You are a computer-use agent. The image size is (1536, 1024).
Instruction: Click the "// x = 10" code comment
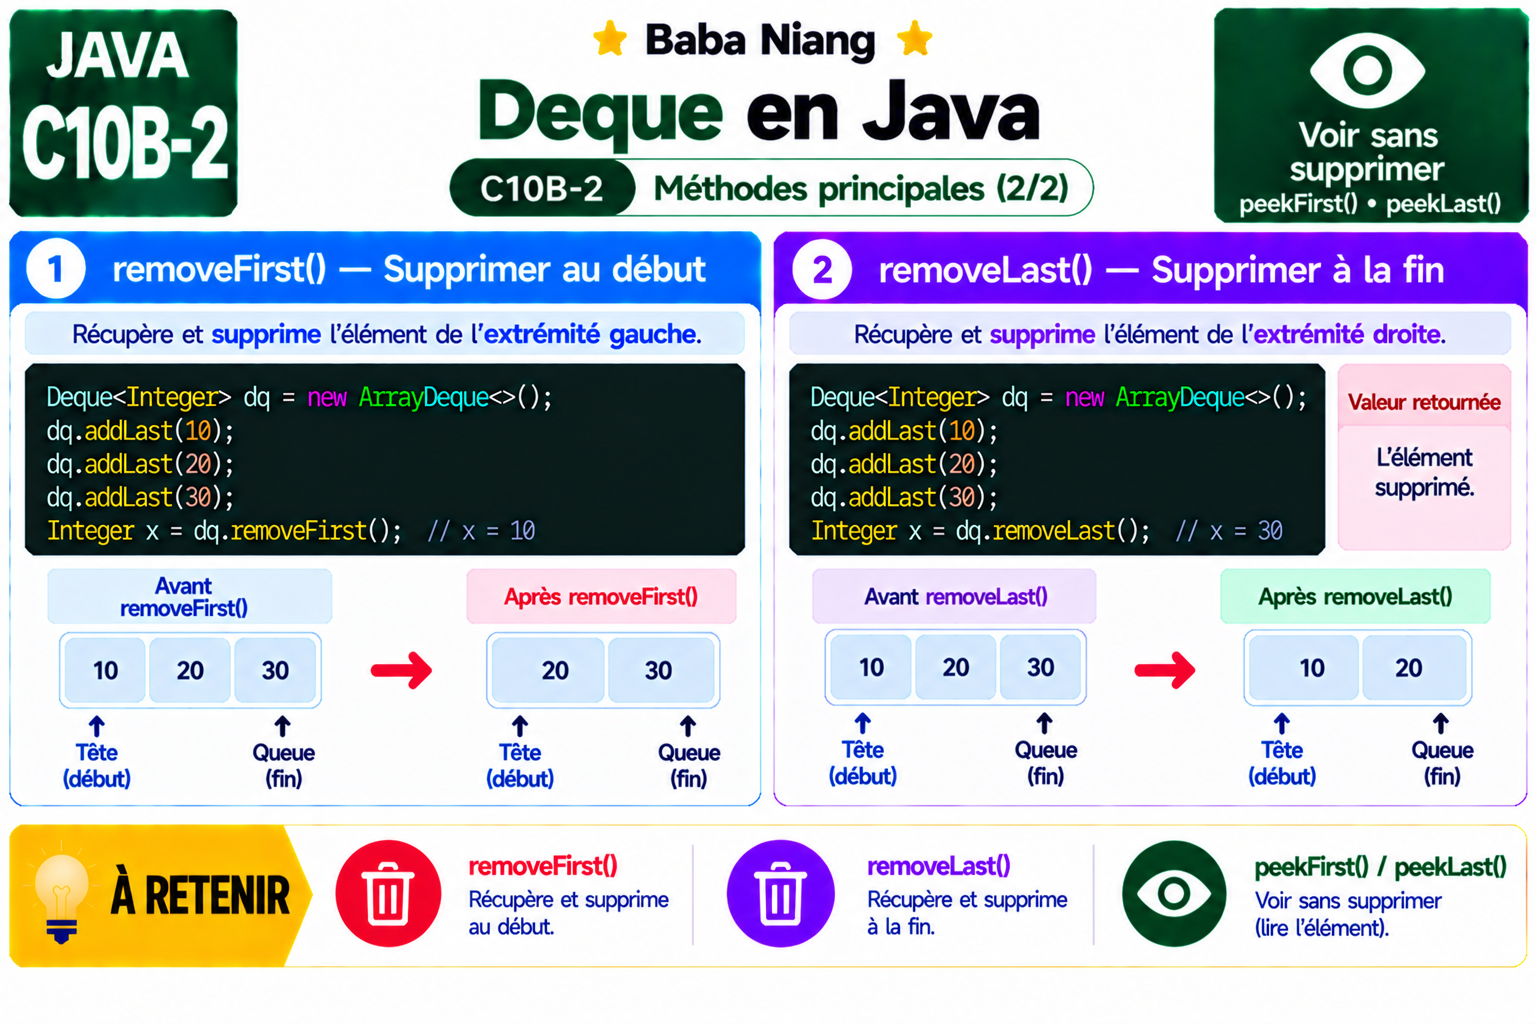click(x=481, y=531)
